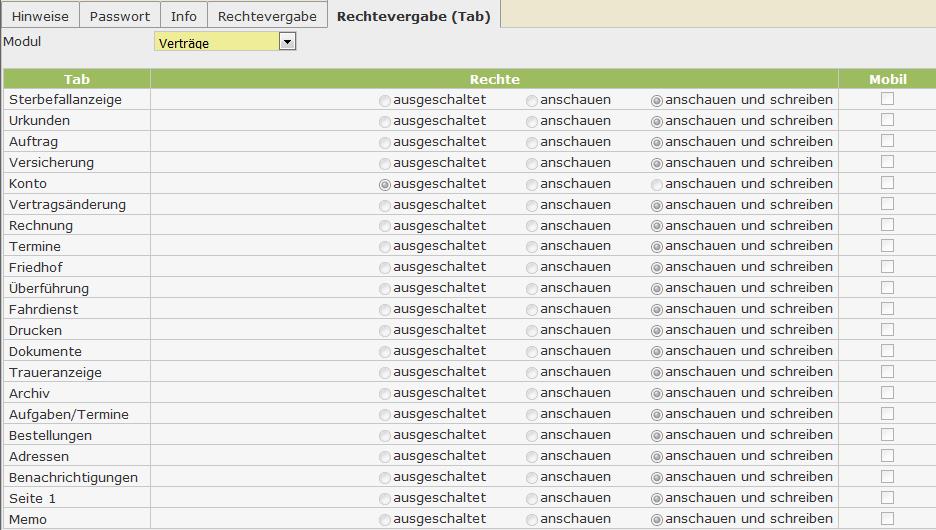
Task: Set Sterbefallanzeige to ausgeschaltet
Action: point(385,100)
